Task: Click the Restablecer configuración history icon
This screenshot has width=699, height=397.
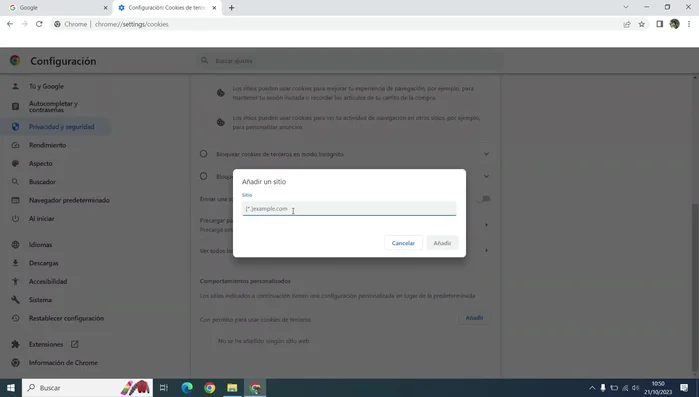Action: (x=16, y=319)
